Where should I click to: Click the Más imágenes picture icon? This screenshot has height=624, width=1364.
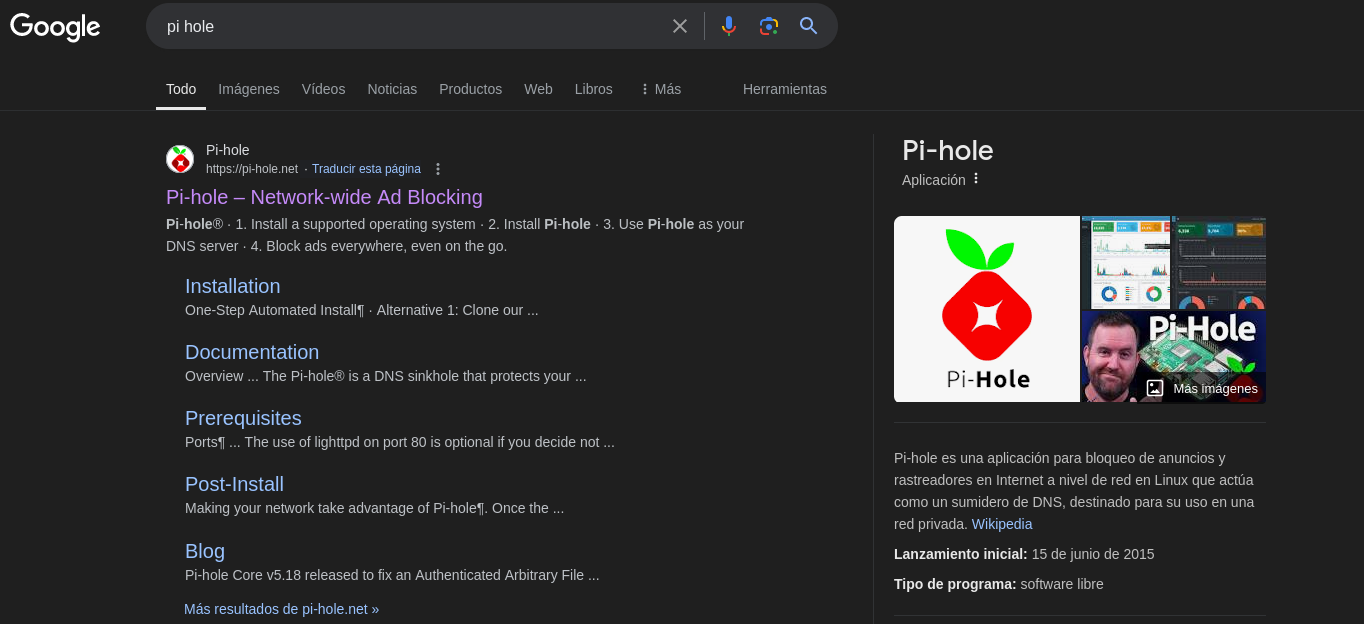(1155, 388)
